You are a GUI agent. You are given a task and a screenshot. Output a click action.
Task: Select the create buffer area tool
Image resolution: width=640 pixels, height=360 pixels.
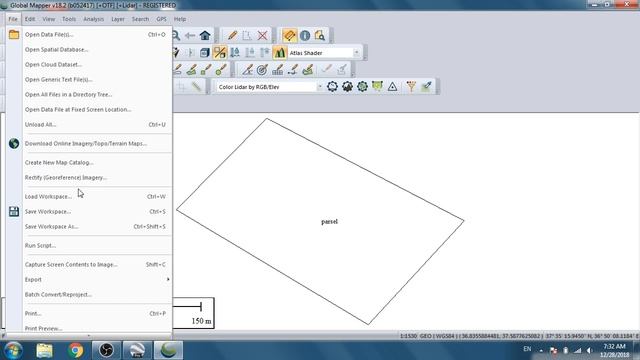pos(308,70)
